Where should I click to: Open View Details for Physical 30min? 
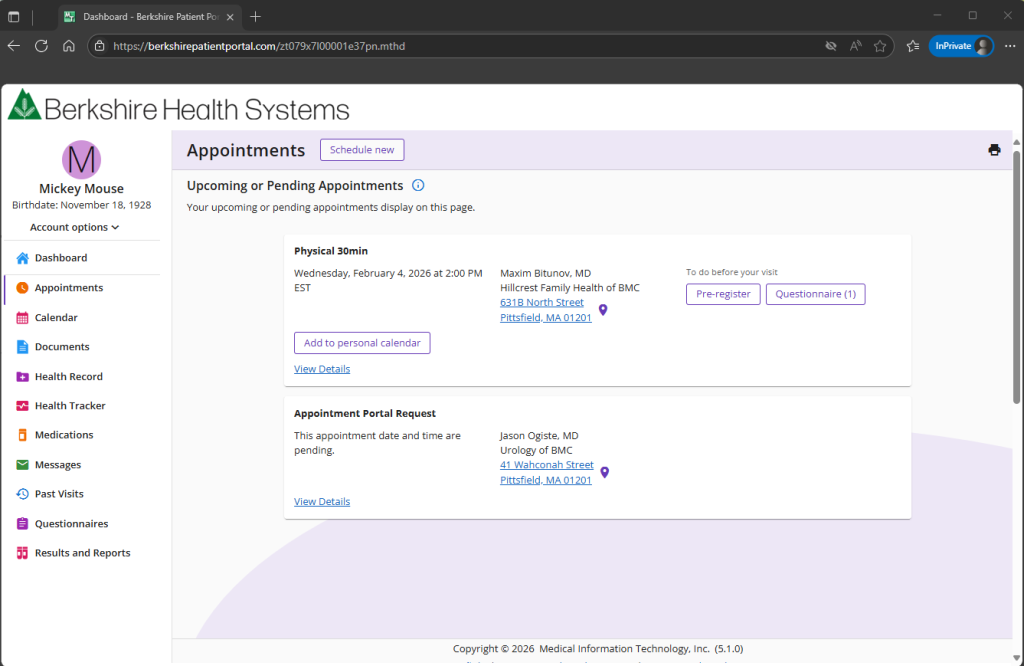[322, 369]
